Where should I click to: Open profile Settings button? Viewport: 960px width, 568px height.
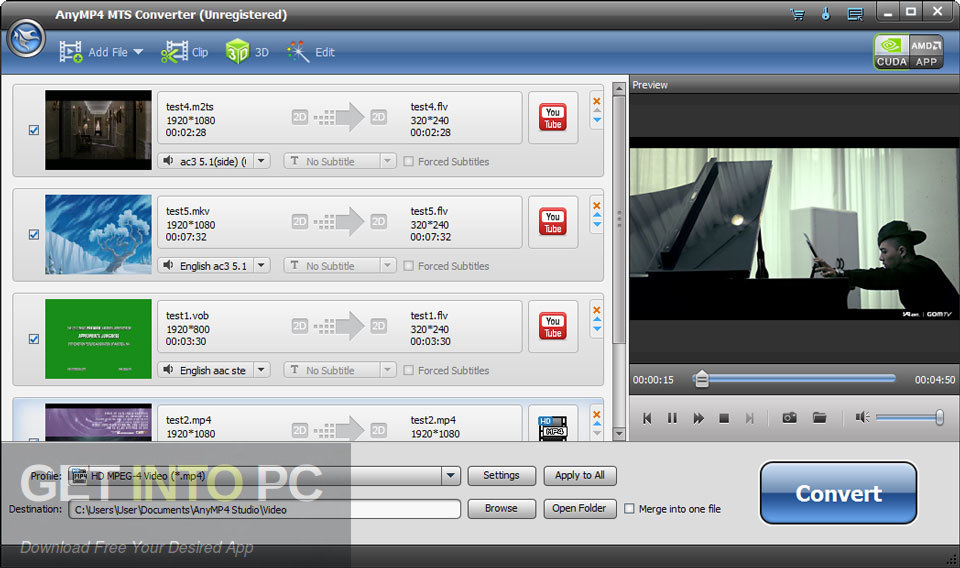[501, 476]
